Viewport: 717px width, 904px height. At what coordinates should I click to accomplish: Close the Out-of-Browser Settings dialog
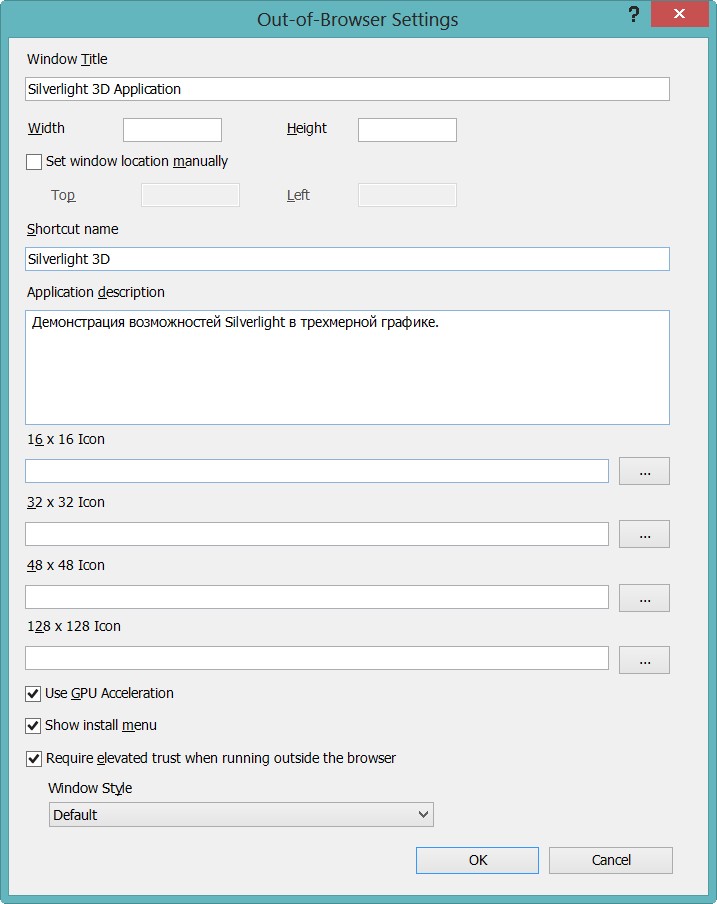pyautogui.click(x=680, y=14)
